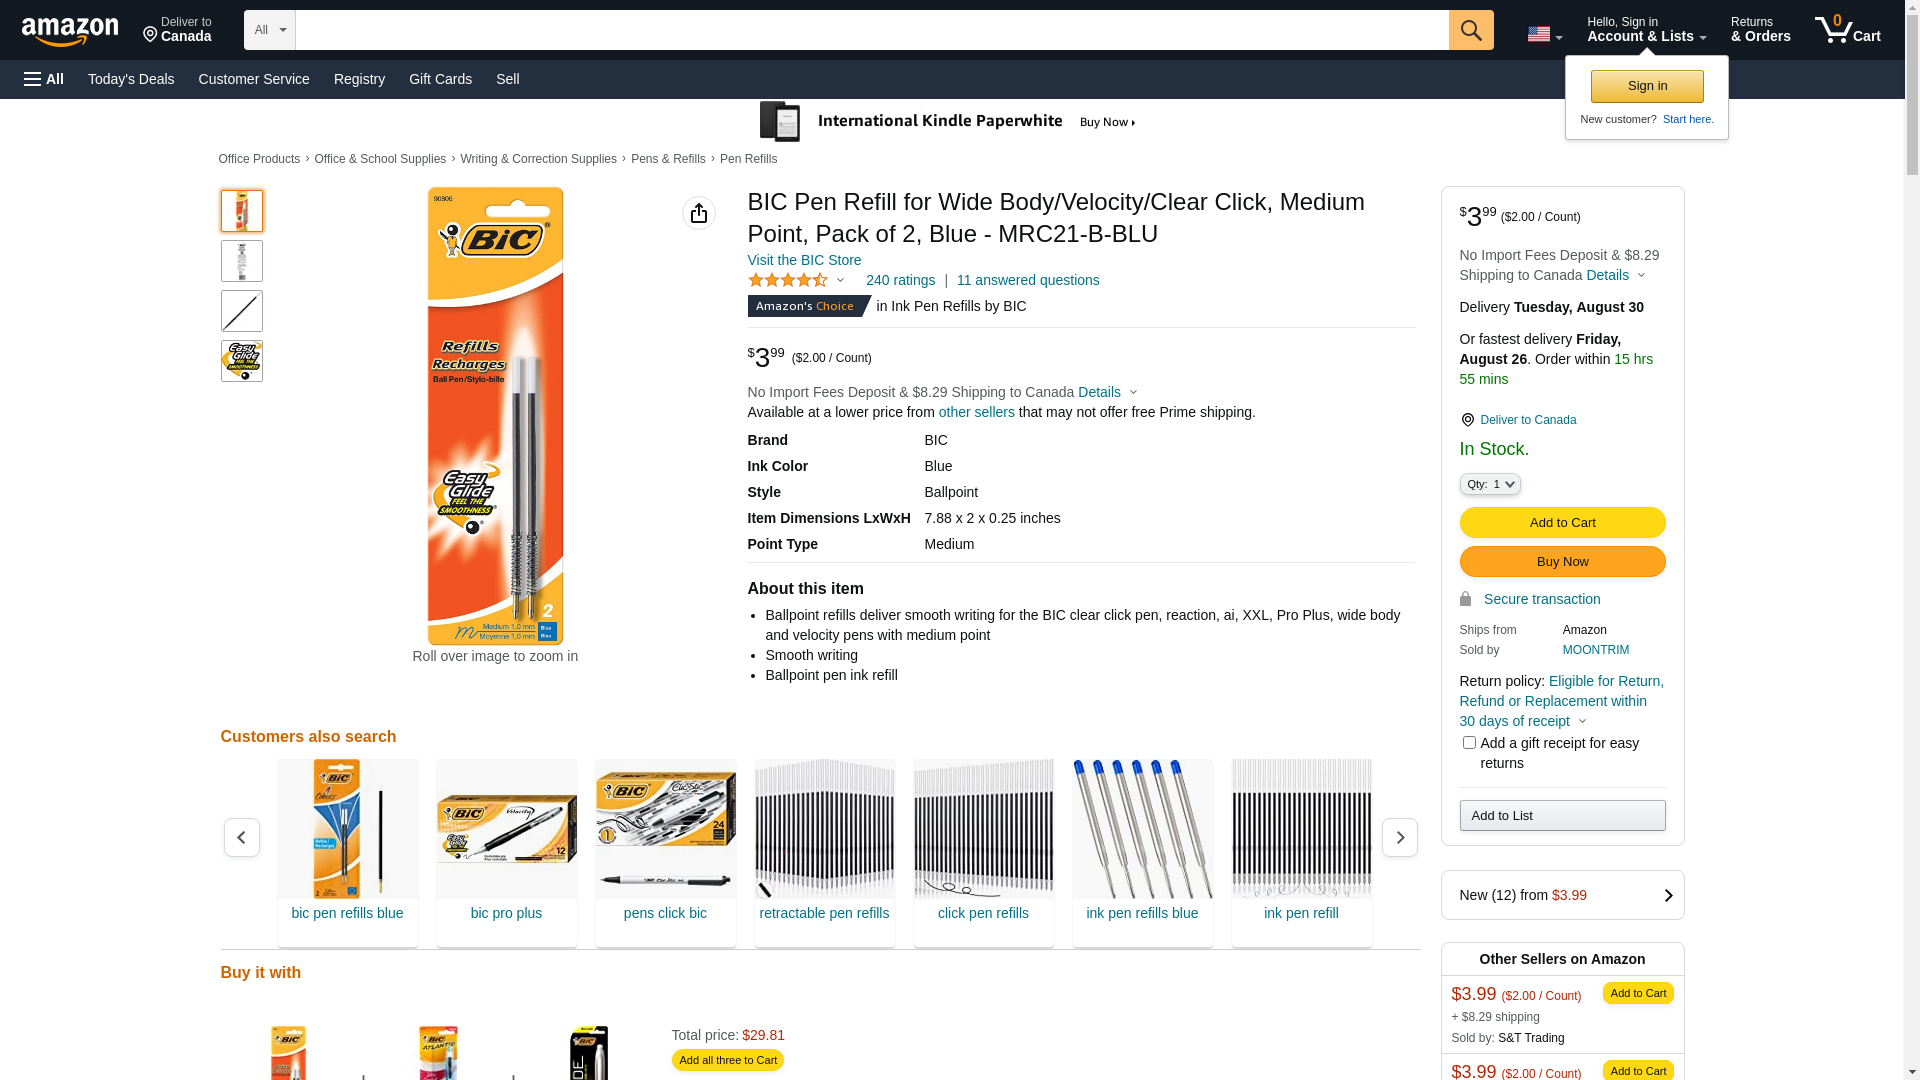Open the Gift Cards menu item

pos(440,79)
